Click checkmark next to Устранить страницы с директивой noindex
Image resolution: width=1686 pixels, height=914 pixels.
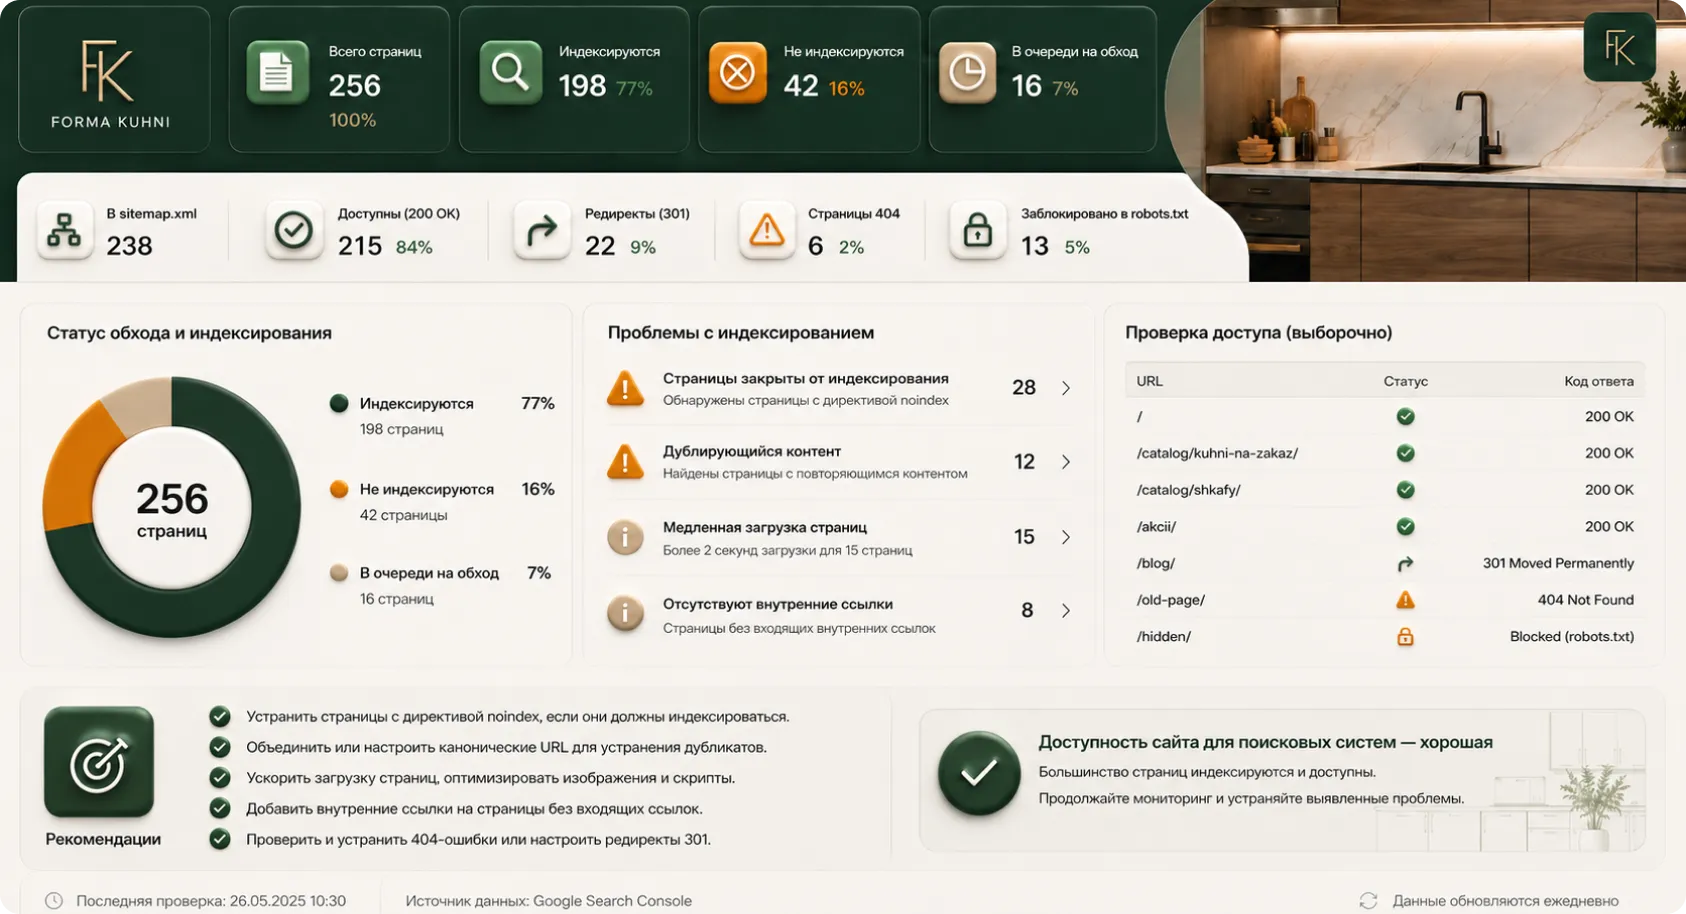[x=220, y=716]
